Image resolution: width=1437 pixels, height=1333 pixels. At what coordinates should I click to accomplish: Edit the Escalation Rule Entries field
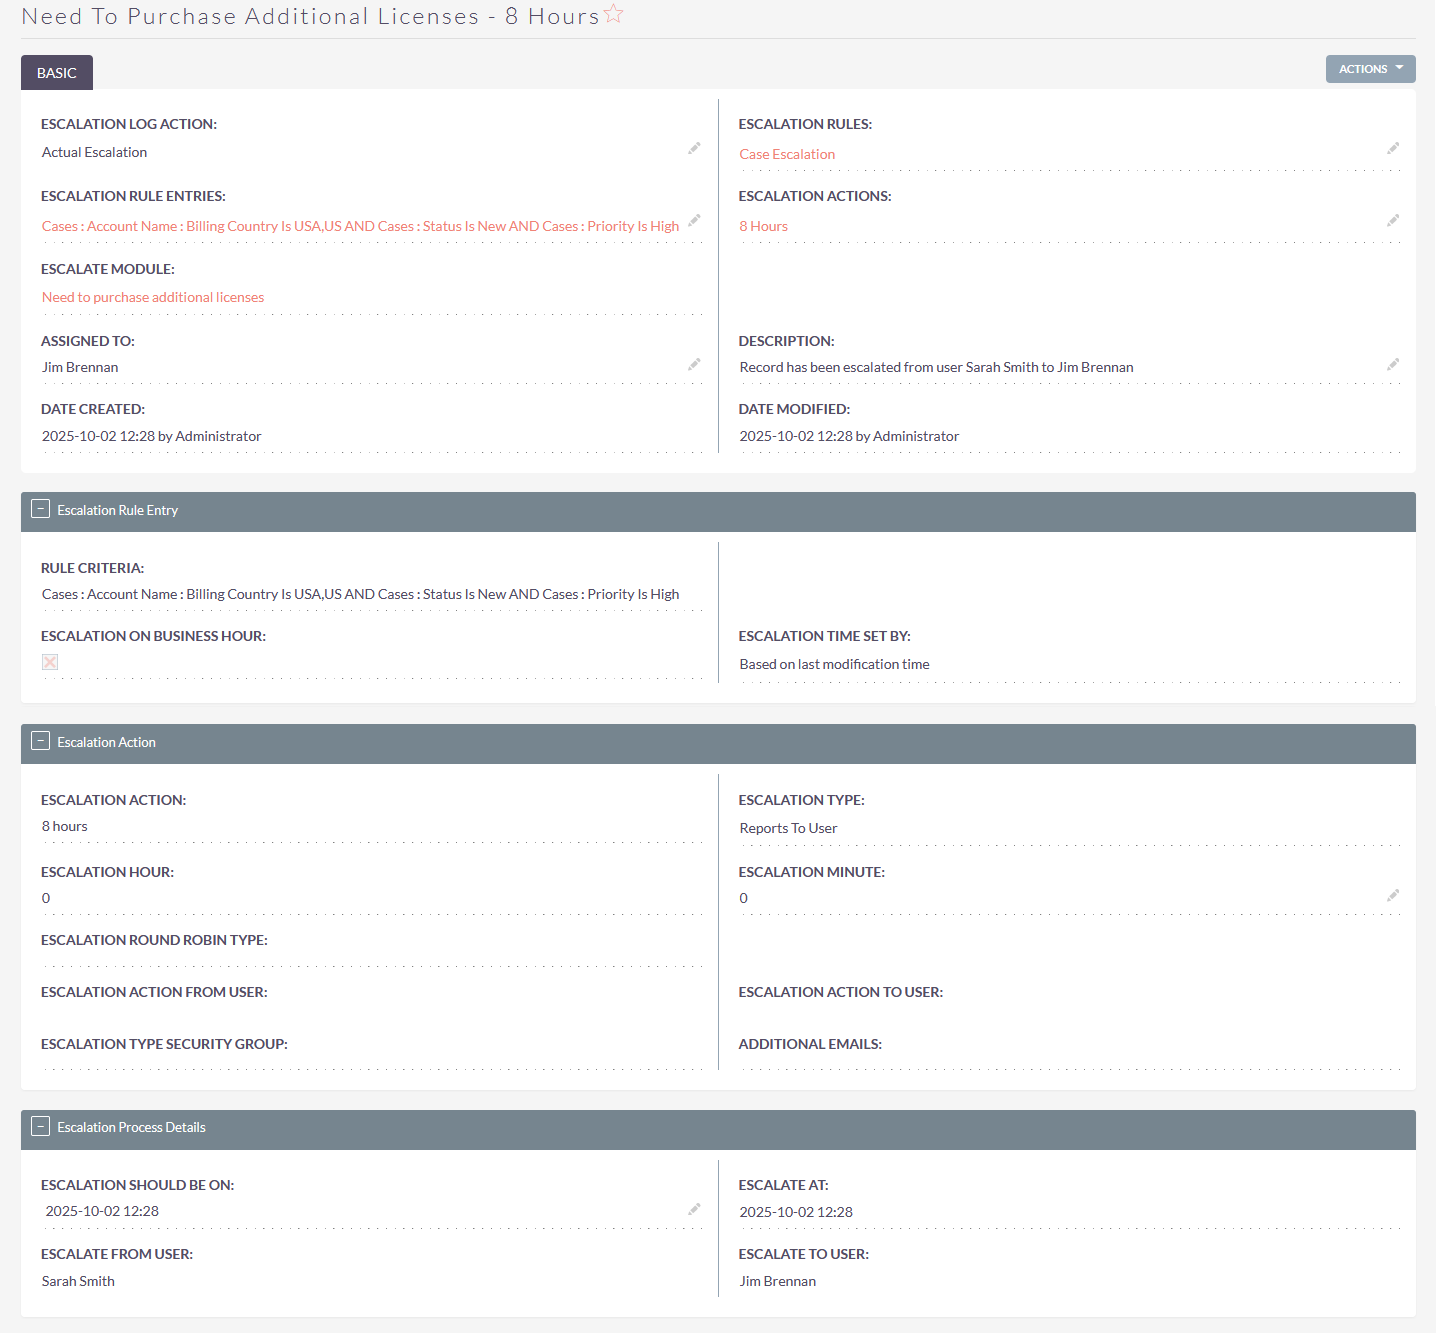click(x=695, y=221)
